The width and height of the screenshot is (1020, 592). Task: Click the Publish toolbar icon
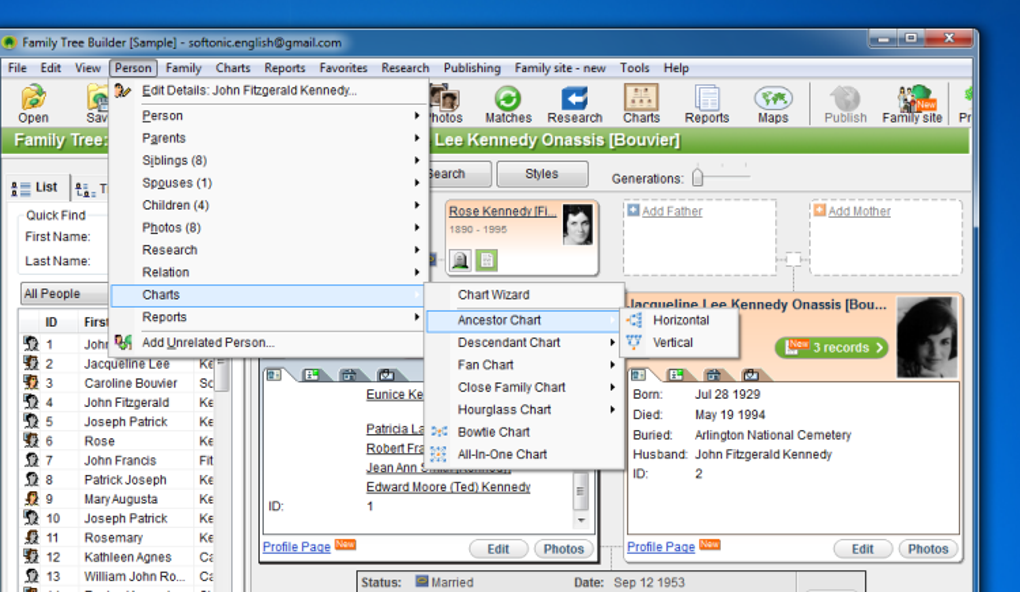point(845,104)
